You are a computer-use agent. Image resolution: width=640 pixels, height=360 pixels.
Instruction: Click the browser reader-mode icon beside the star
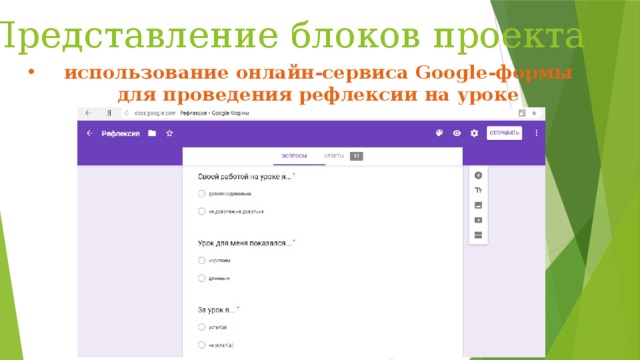522,113
